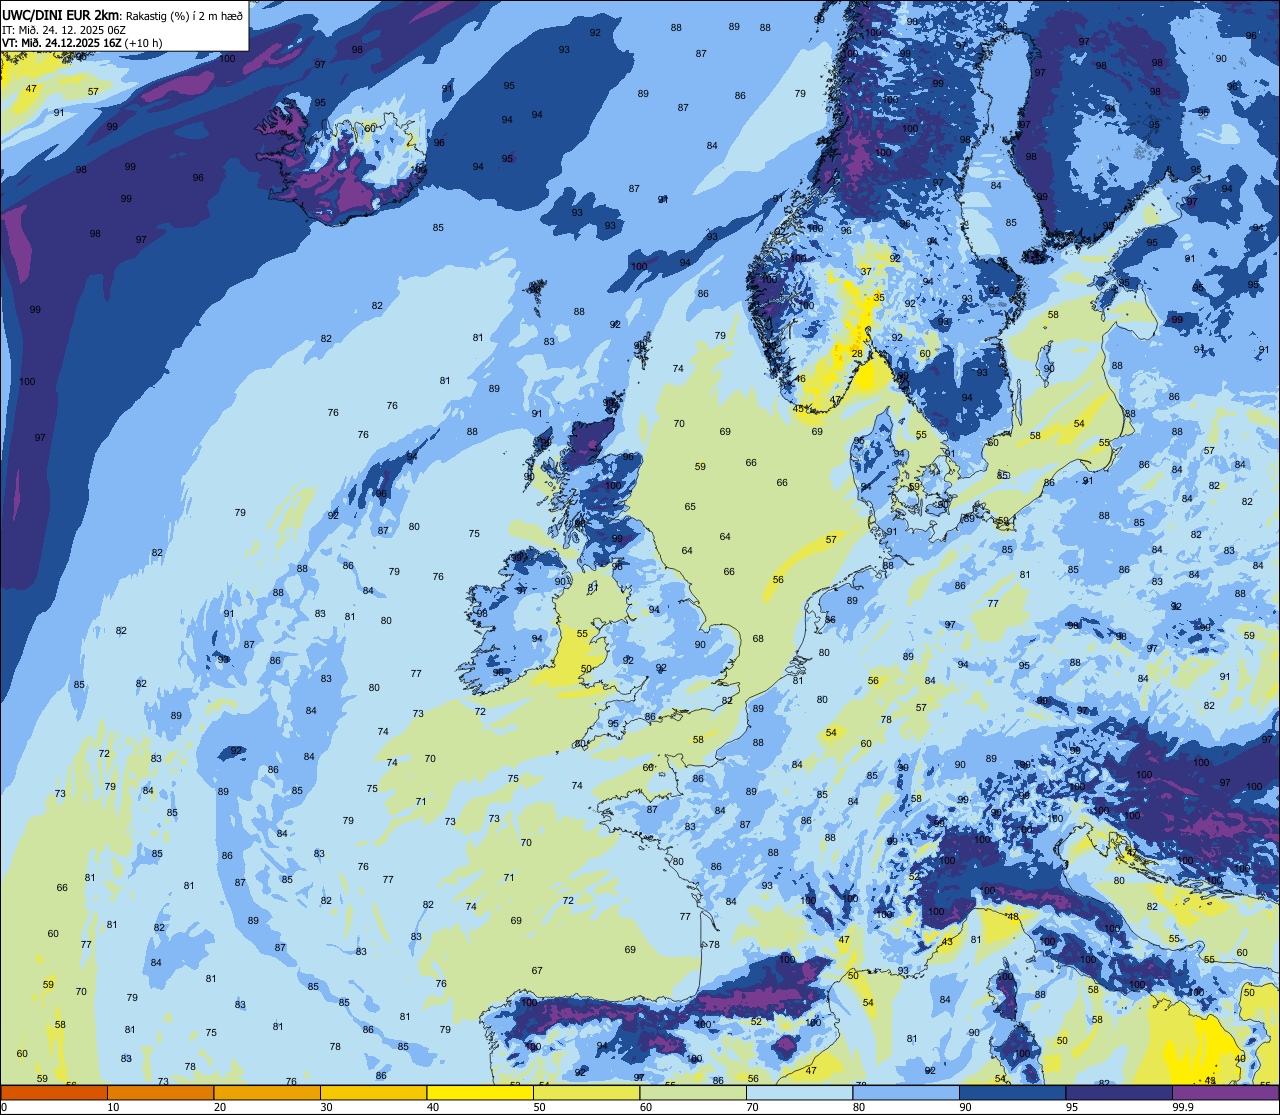Click the humidity value 37 in southern Norway
Screen dimensions: 1280x1115
(x=866, y=271)
